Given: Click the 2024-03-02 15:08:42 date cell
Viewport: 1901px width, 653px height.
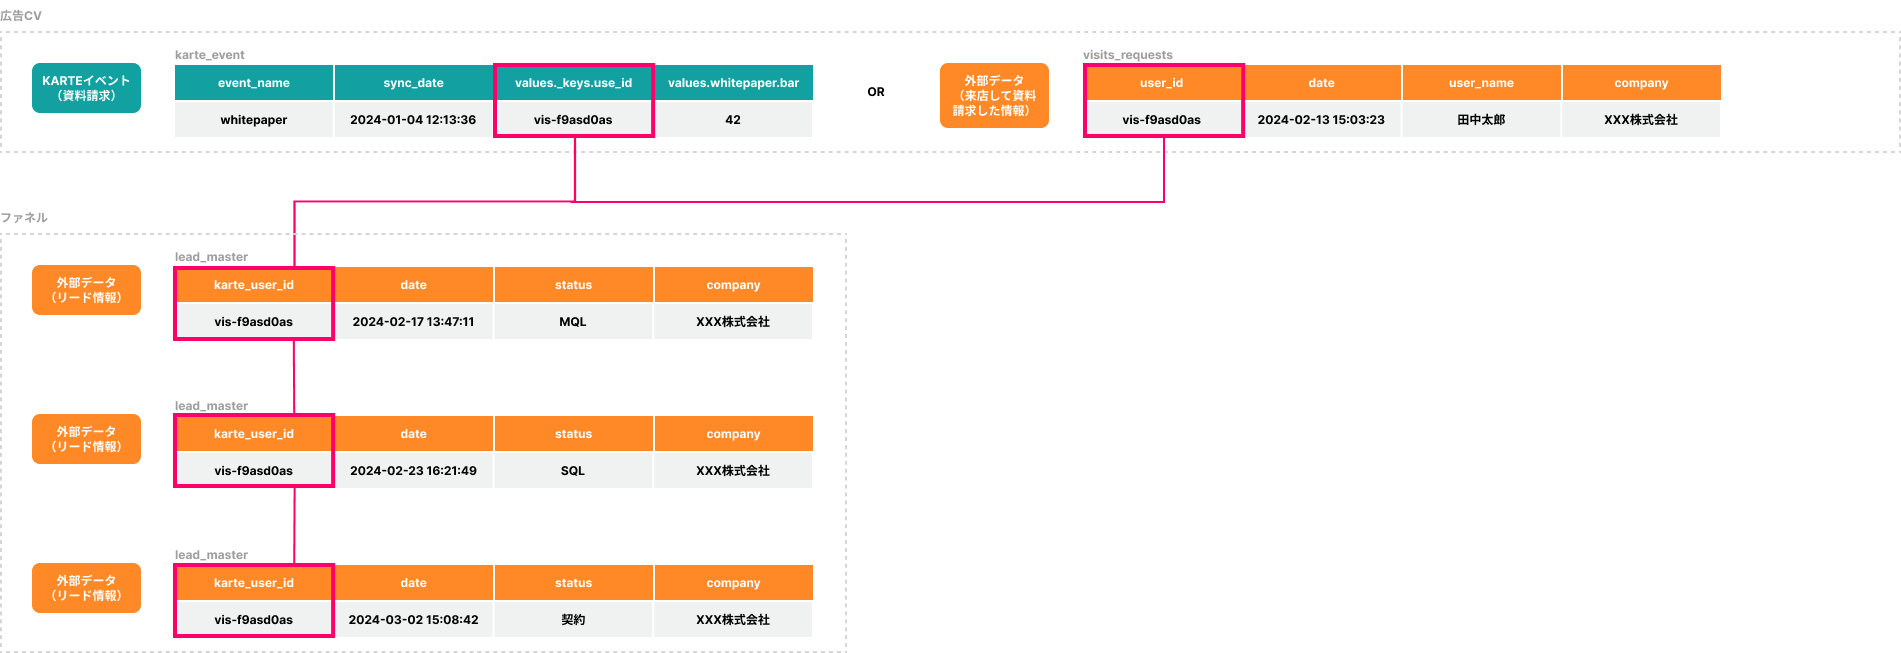Looking at the screenshot, I should coord(413,620).
